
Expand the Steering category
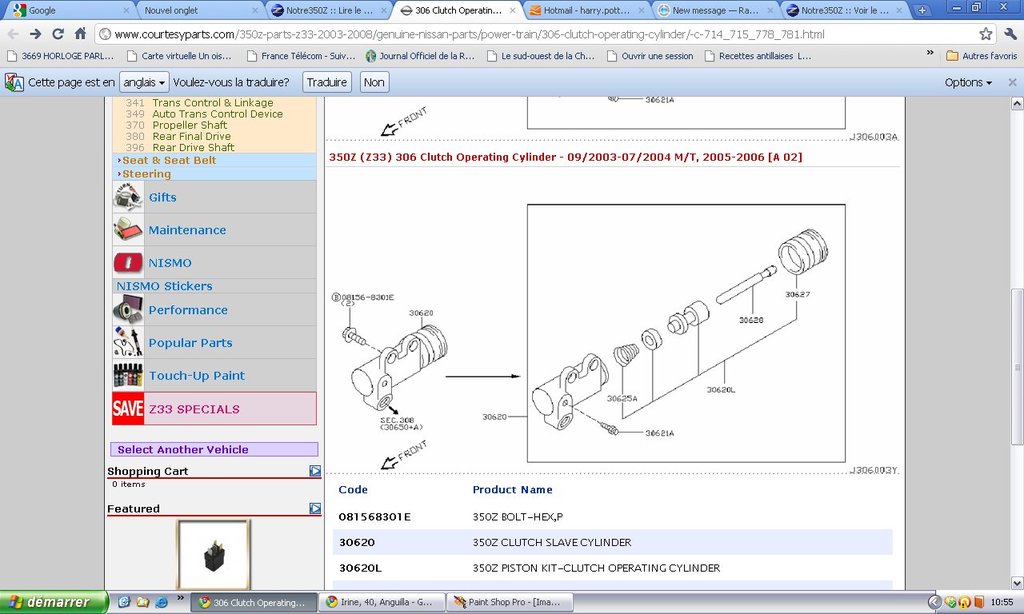[x=146, y=174]
